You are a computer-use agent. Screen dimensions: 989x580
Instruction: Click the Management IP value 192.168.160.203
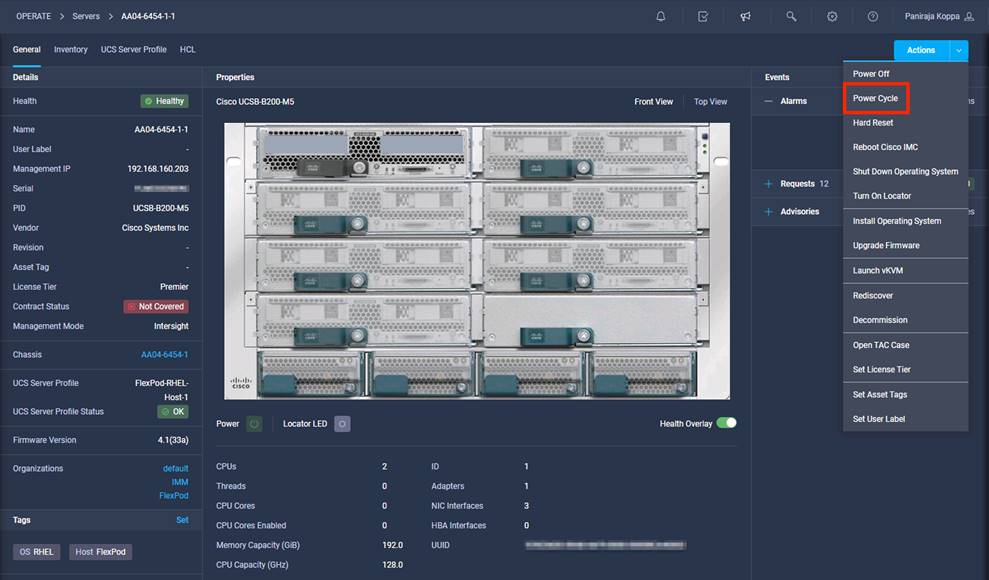tap(158, 169)
